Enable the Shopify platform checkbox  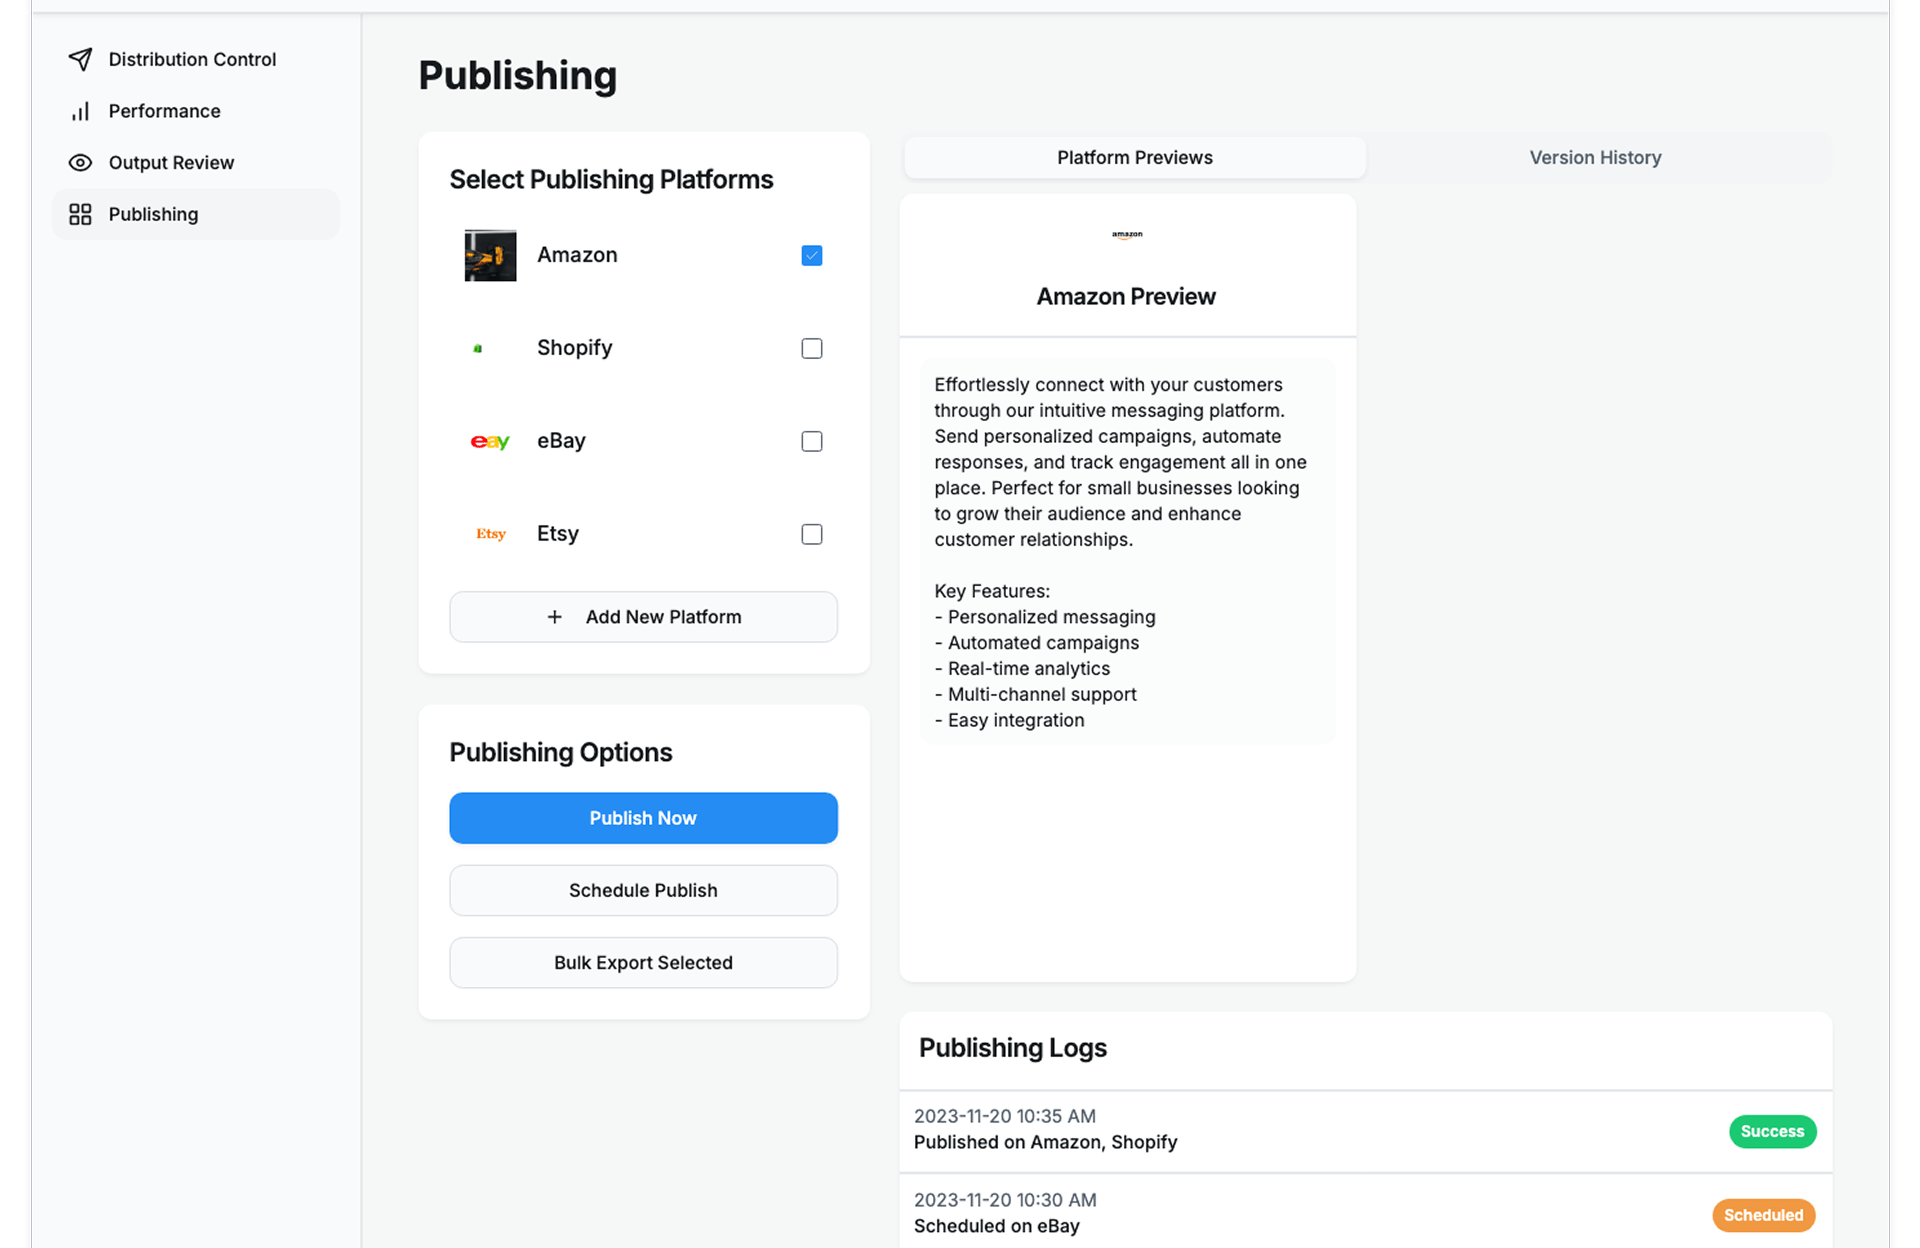[811, 348]
